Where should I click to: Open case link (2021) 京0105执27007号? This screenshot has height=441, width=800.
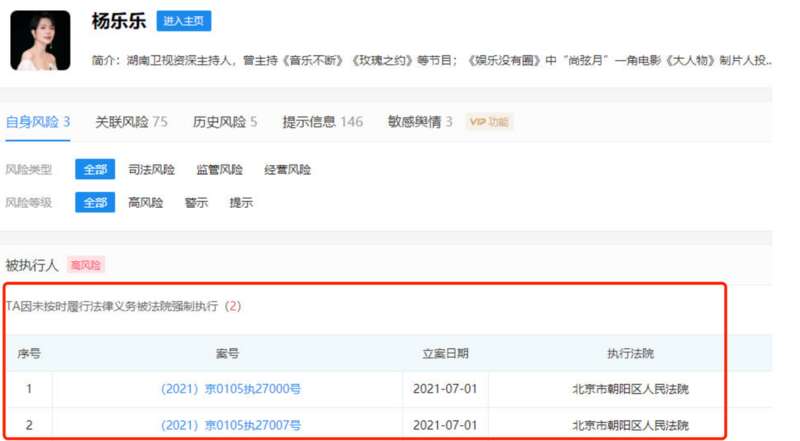pyautogui.click(x=231, y=425)
